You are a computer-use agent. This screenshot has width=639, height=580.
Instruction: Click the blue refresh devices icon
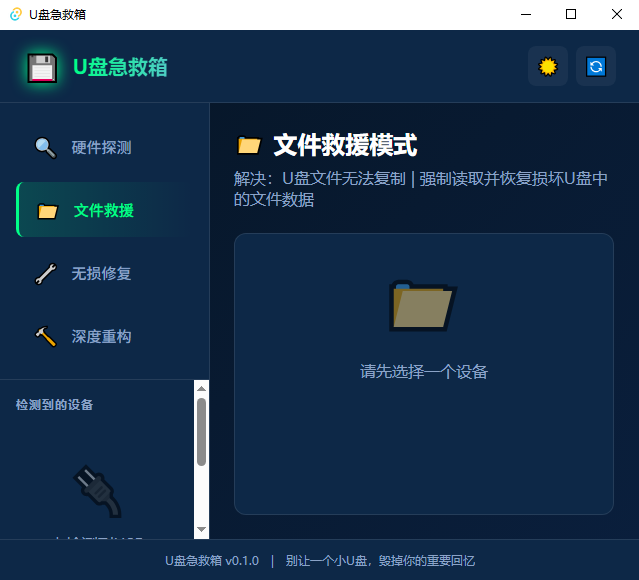pos(596,66)
